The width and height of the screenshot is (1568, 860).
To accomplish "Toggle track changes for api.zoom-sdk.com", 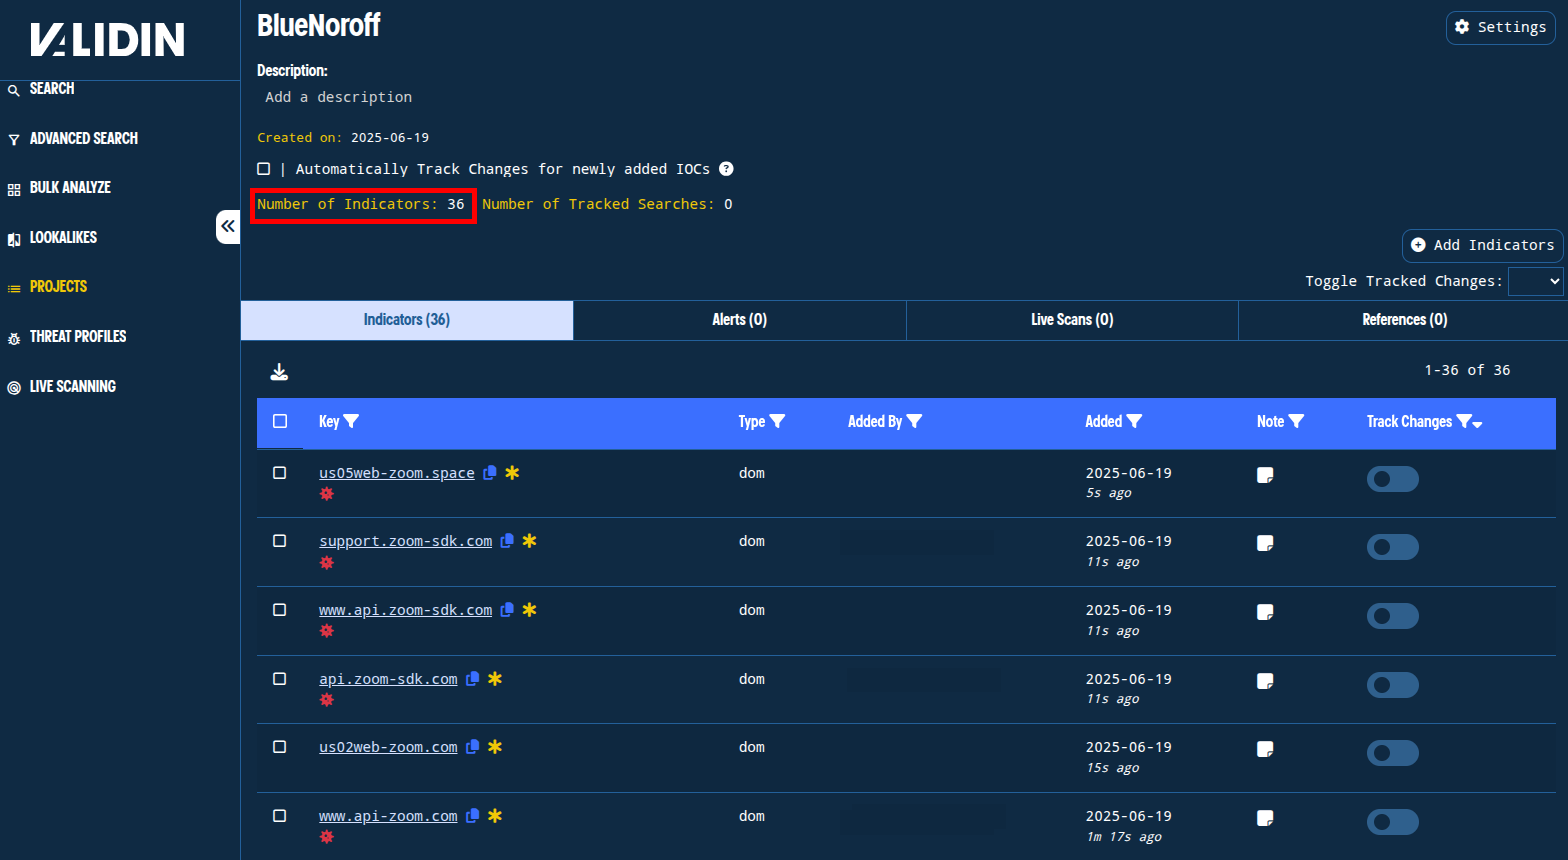I will 1392,685.
